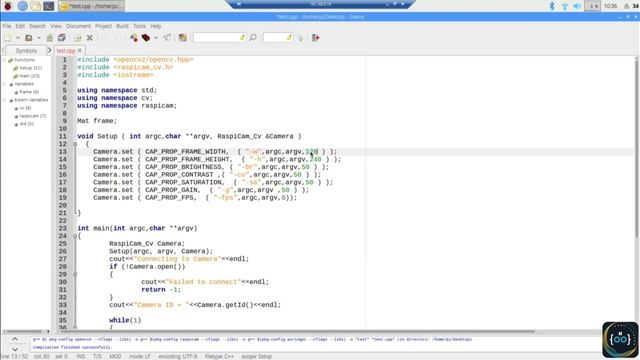Open the Wi-Fi network tray menu

point(564,6)
